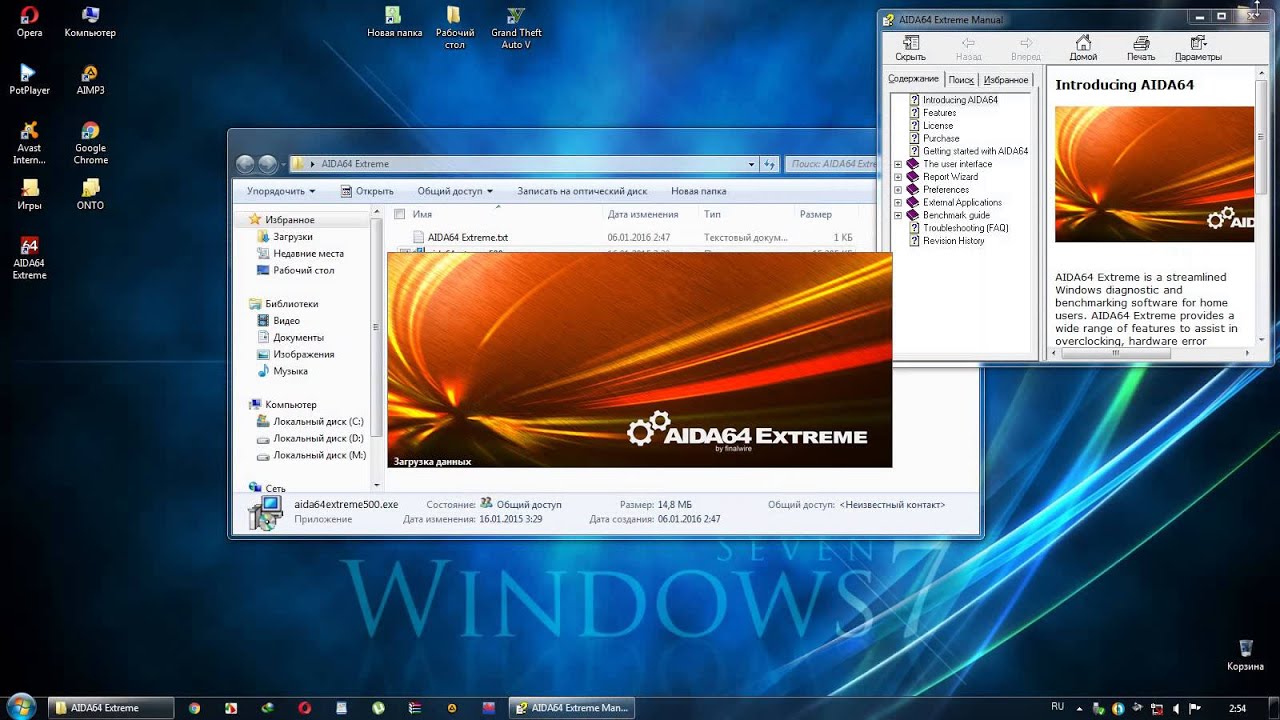Click the Back arrow in Explorer window
This screenshot has height=720, width=1280.
tap(246, 164)
